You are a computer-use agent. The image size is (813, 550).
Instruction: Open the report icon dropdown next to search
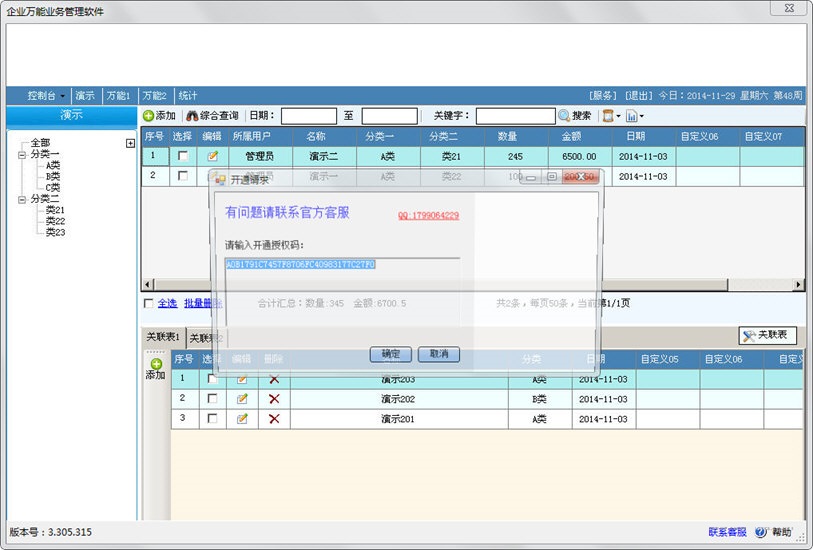(611, 116)
